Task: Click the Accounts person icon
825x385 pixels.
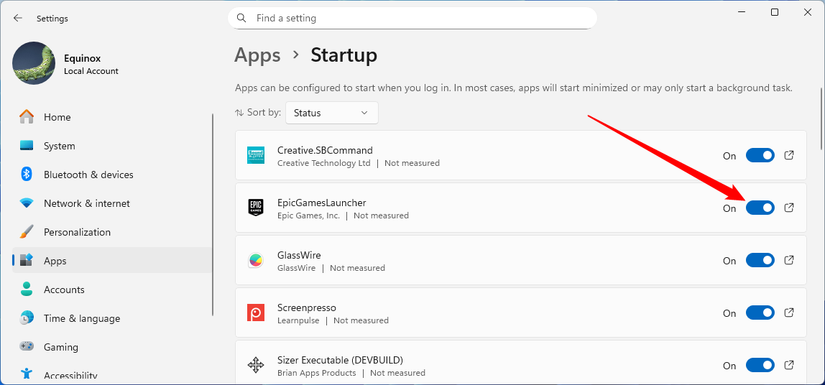Action: [26, 289]
